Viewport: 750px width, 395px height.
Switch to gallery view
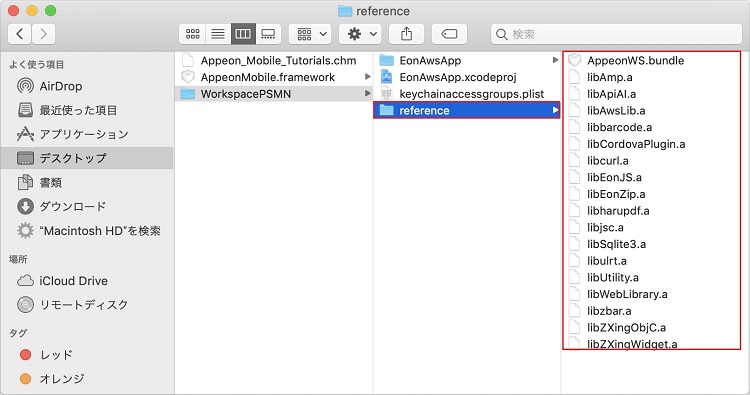[x=268, y=34]
